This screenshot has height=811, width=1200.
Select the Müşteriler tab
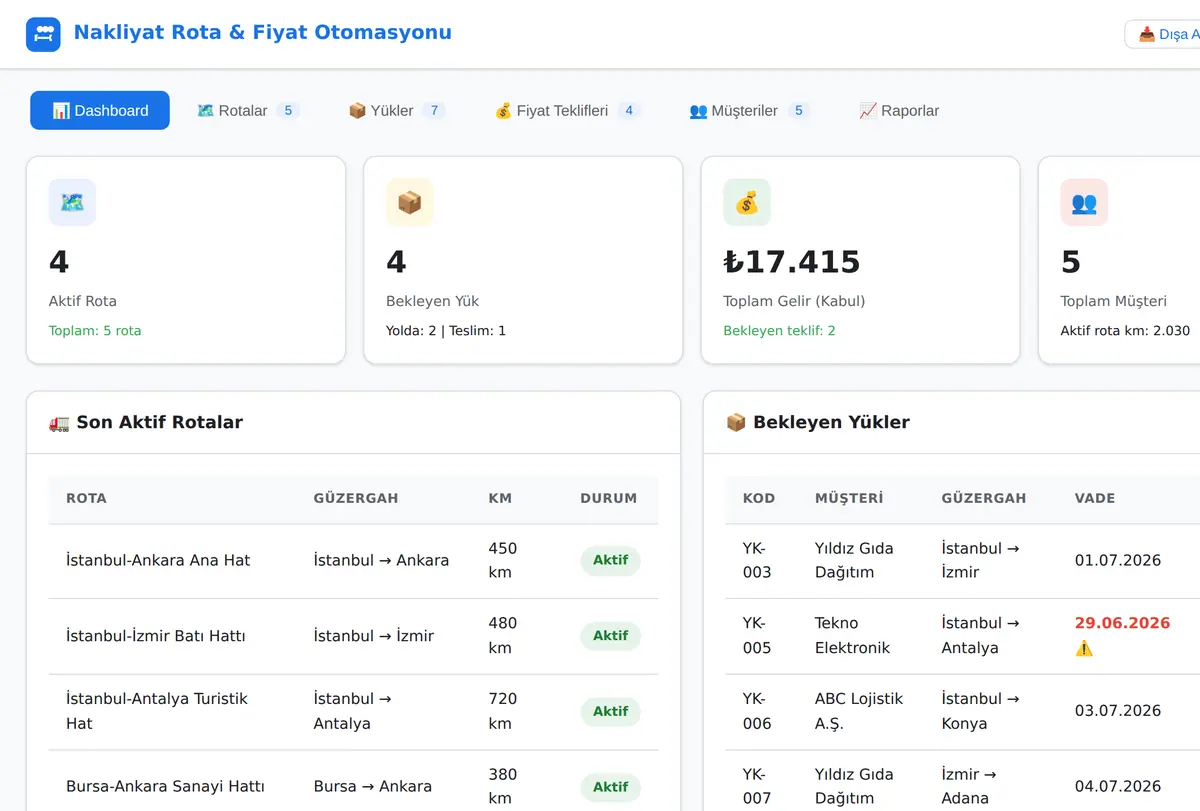click(750, 111)
